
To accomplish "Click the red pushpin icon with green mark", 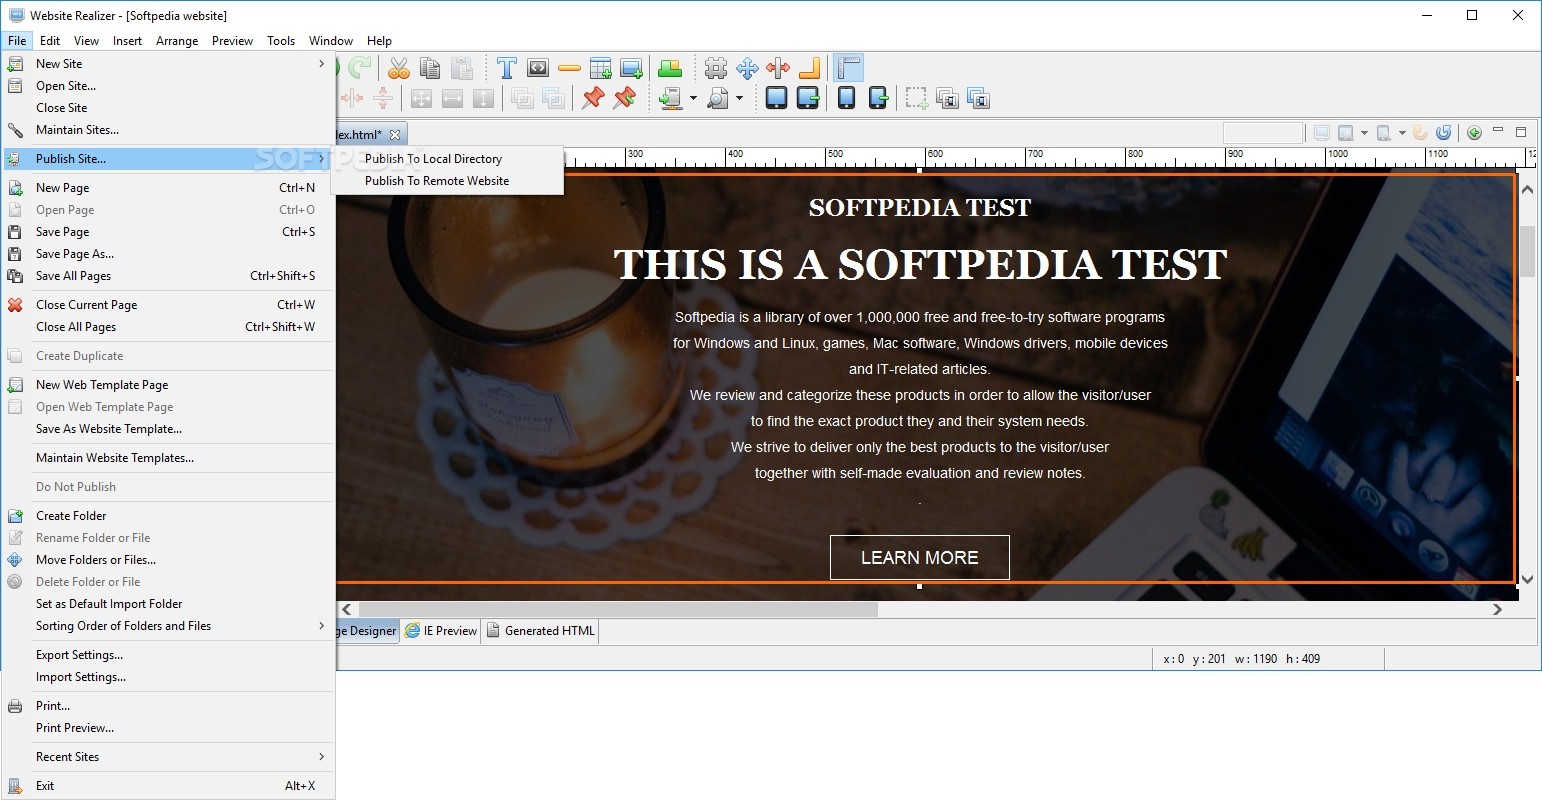I will tap(624, 98).
